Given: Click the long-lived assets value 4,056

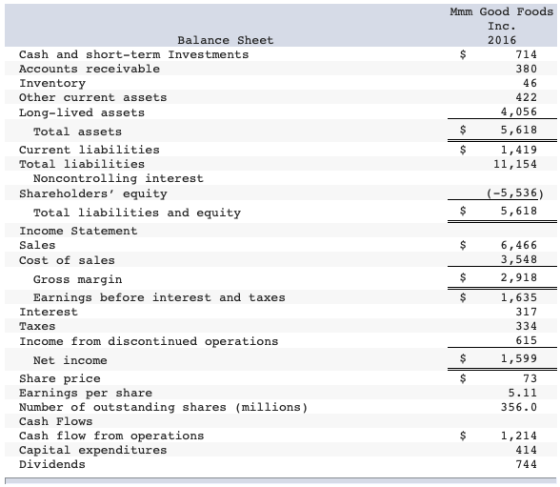Looking at the screenshot, I should 519,112.
